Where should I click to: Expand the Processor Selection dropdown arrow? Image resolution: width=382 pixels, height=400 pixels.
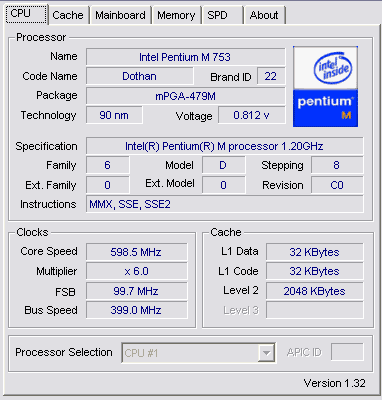point(266,352)
